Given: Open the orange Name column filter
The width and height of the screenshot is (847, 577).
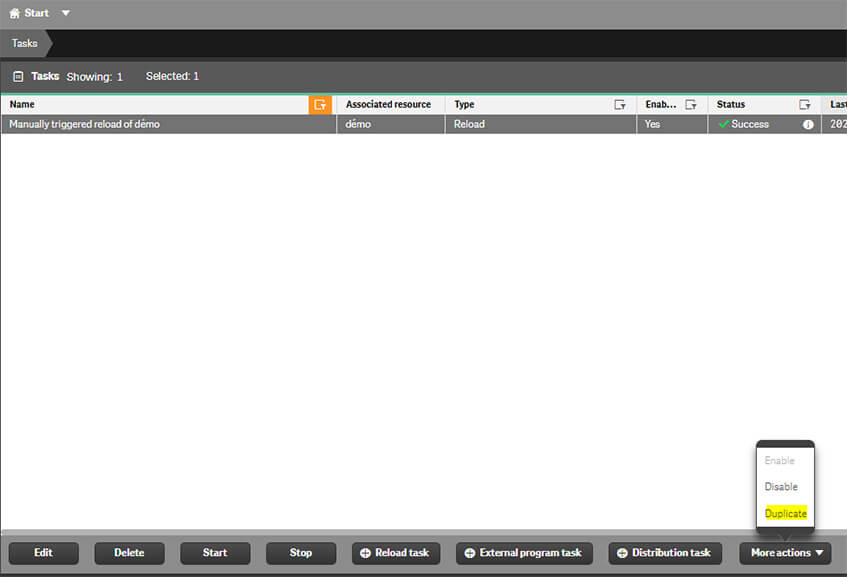Looking at the screenshot, I should tap(320, 105).
